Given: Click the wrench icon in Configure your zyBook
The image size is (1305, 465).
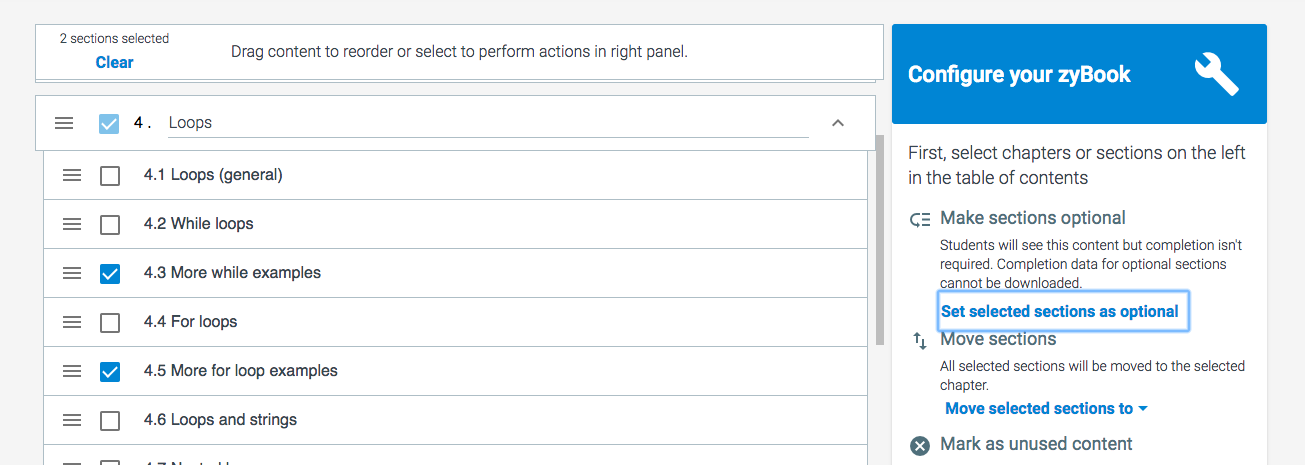Looking at the screenshot, I should 1216,74.
